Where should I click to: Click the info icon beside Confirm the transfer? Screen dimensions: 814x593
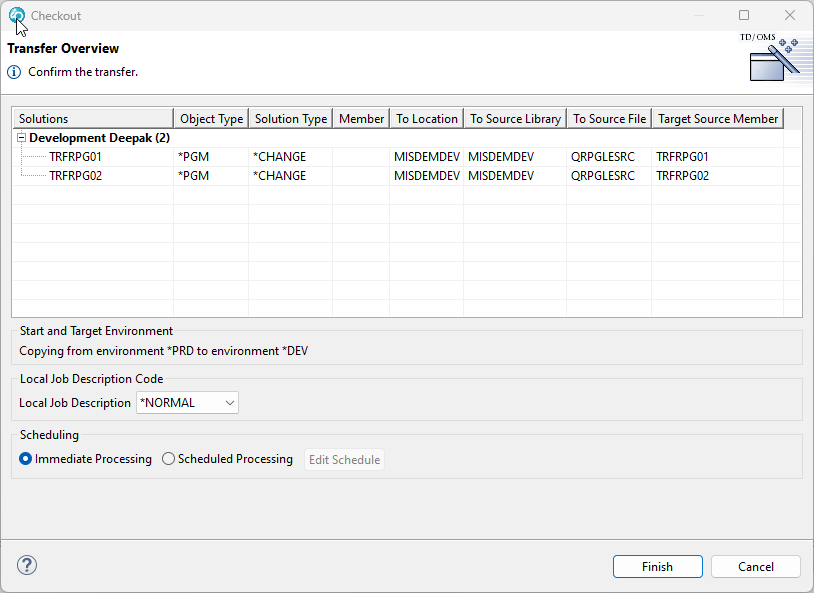14,72
